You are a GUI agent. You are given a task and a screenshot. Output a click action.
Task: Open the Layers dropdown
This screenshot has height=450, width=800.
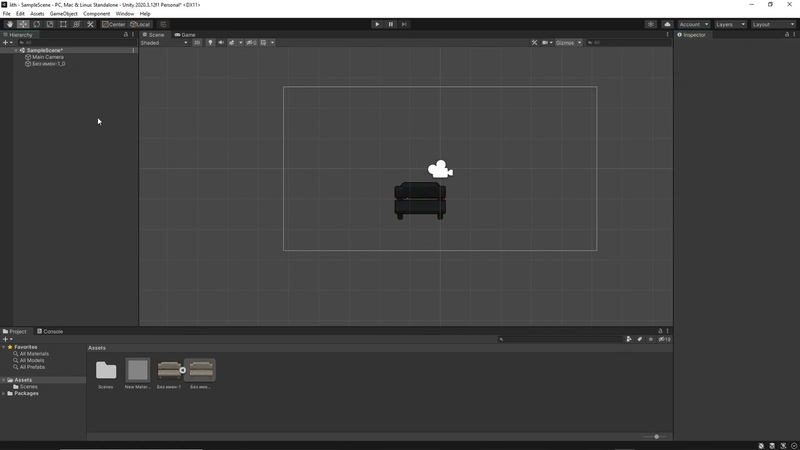coord(726,24)
